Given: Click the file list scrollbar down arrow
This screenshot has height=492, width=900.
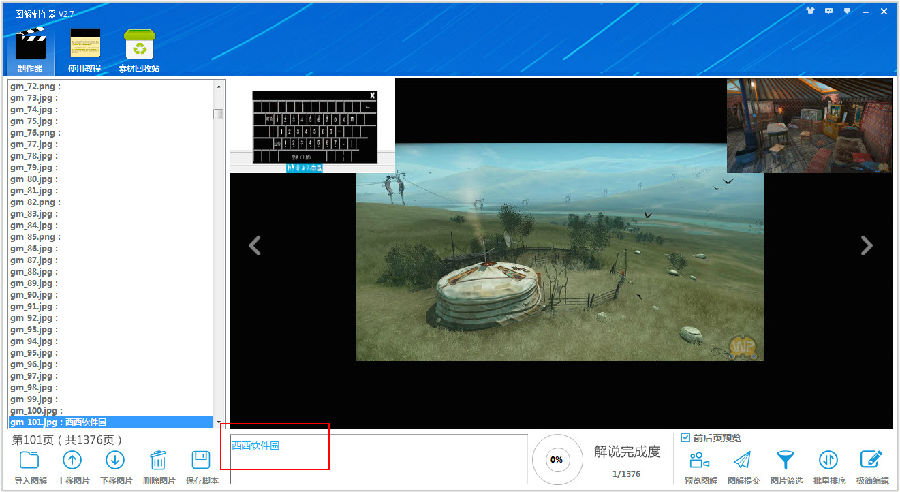Looking at the screenshot, I should point(218,423).
